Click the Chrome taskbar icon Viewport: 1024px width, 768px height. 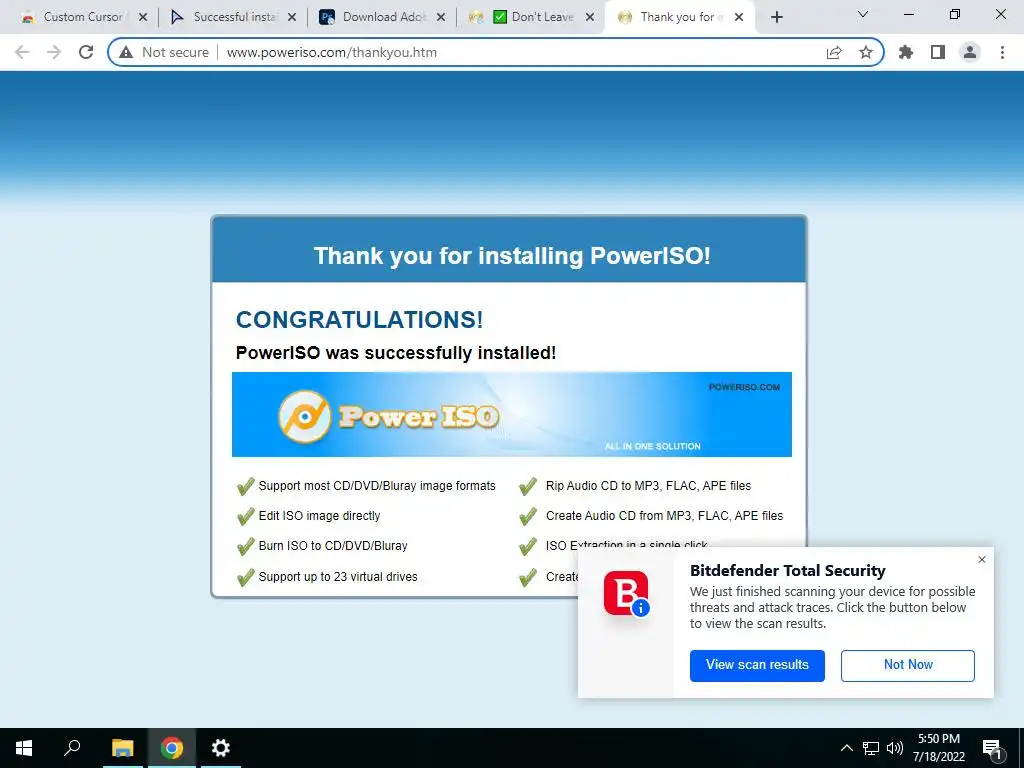pyautogui.click(x=172, y=748)
